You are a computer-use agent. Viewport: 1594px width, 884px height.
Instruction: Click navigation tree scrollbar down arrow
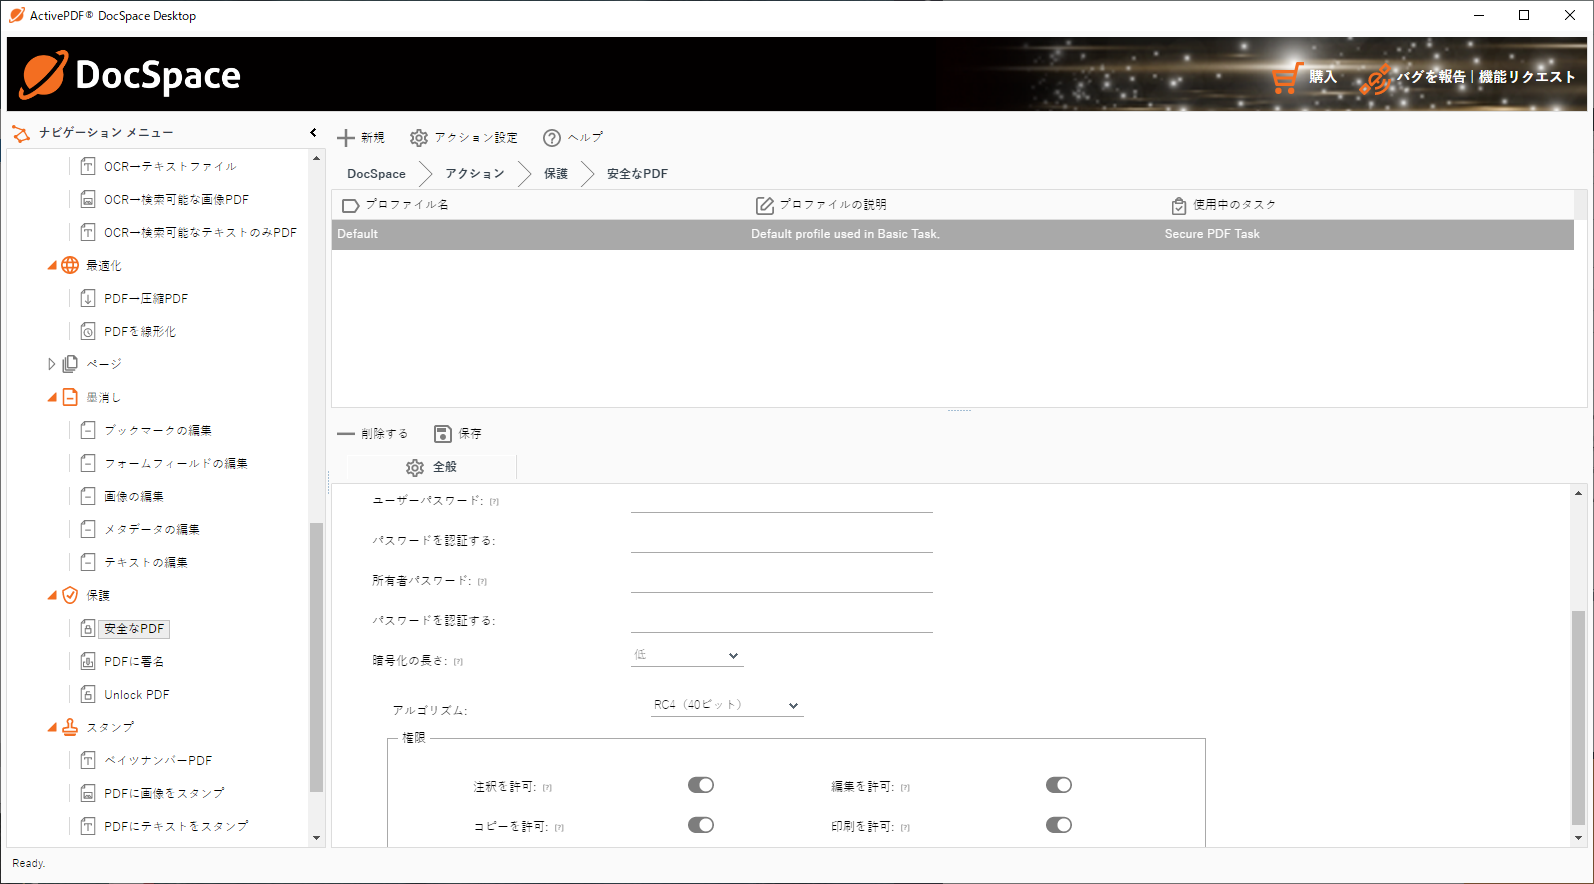(x=317, y=838)
